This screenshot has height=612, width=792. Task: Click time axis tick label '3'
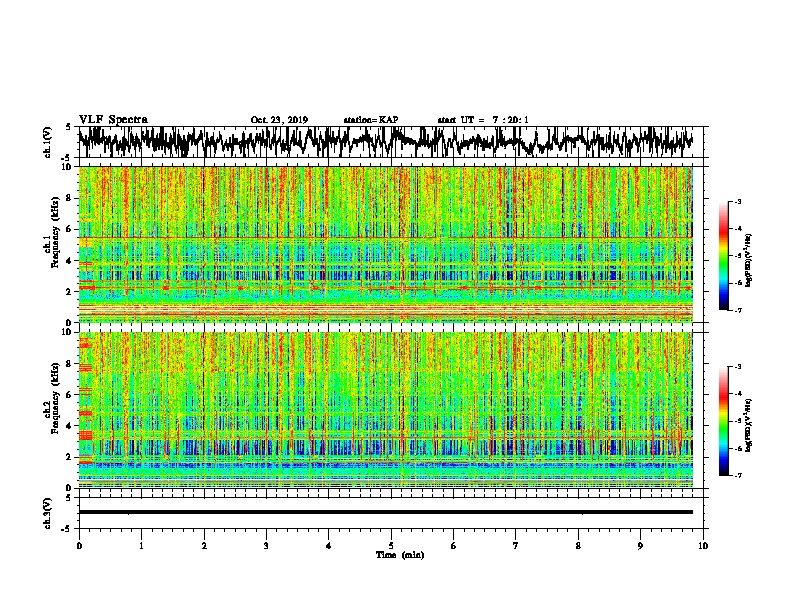(266, 546)
